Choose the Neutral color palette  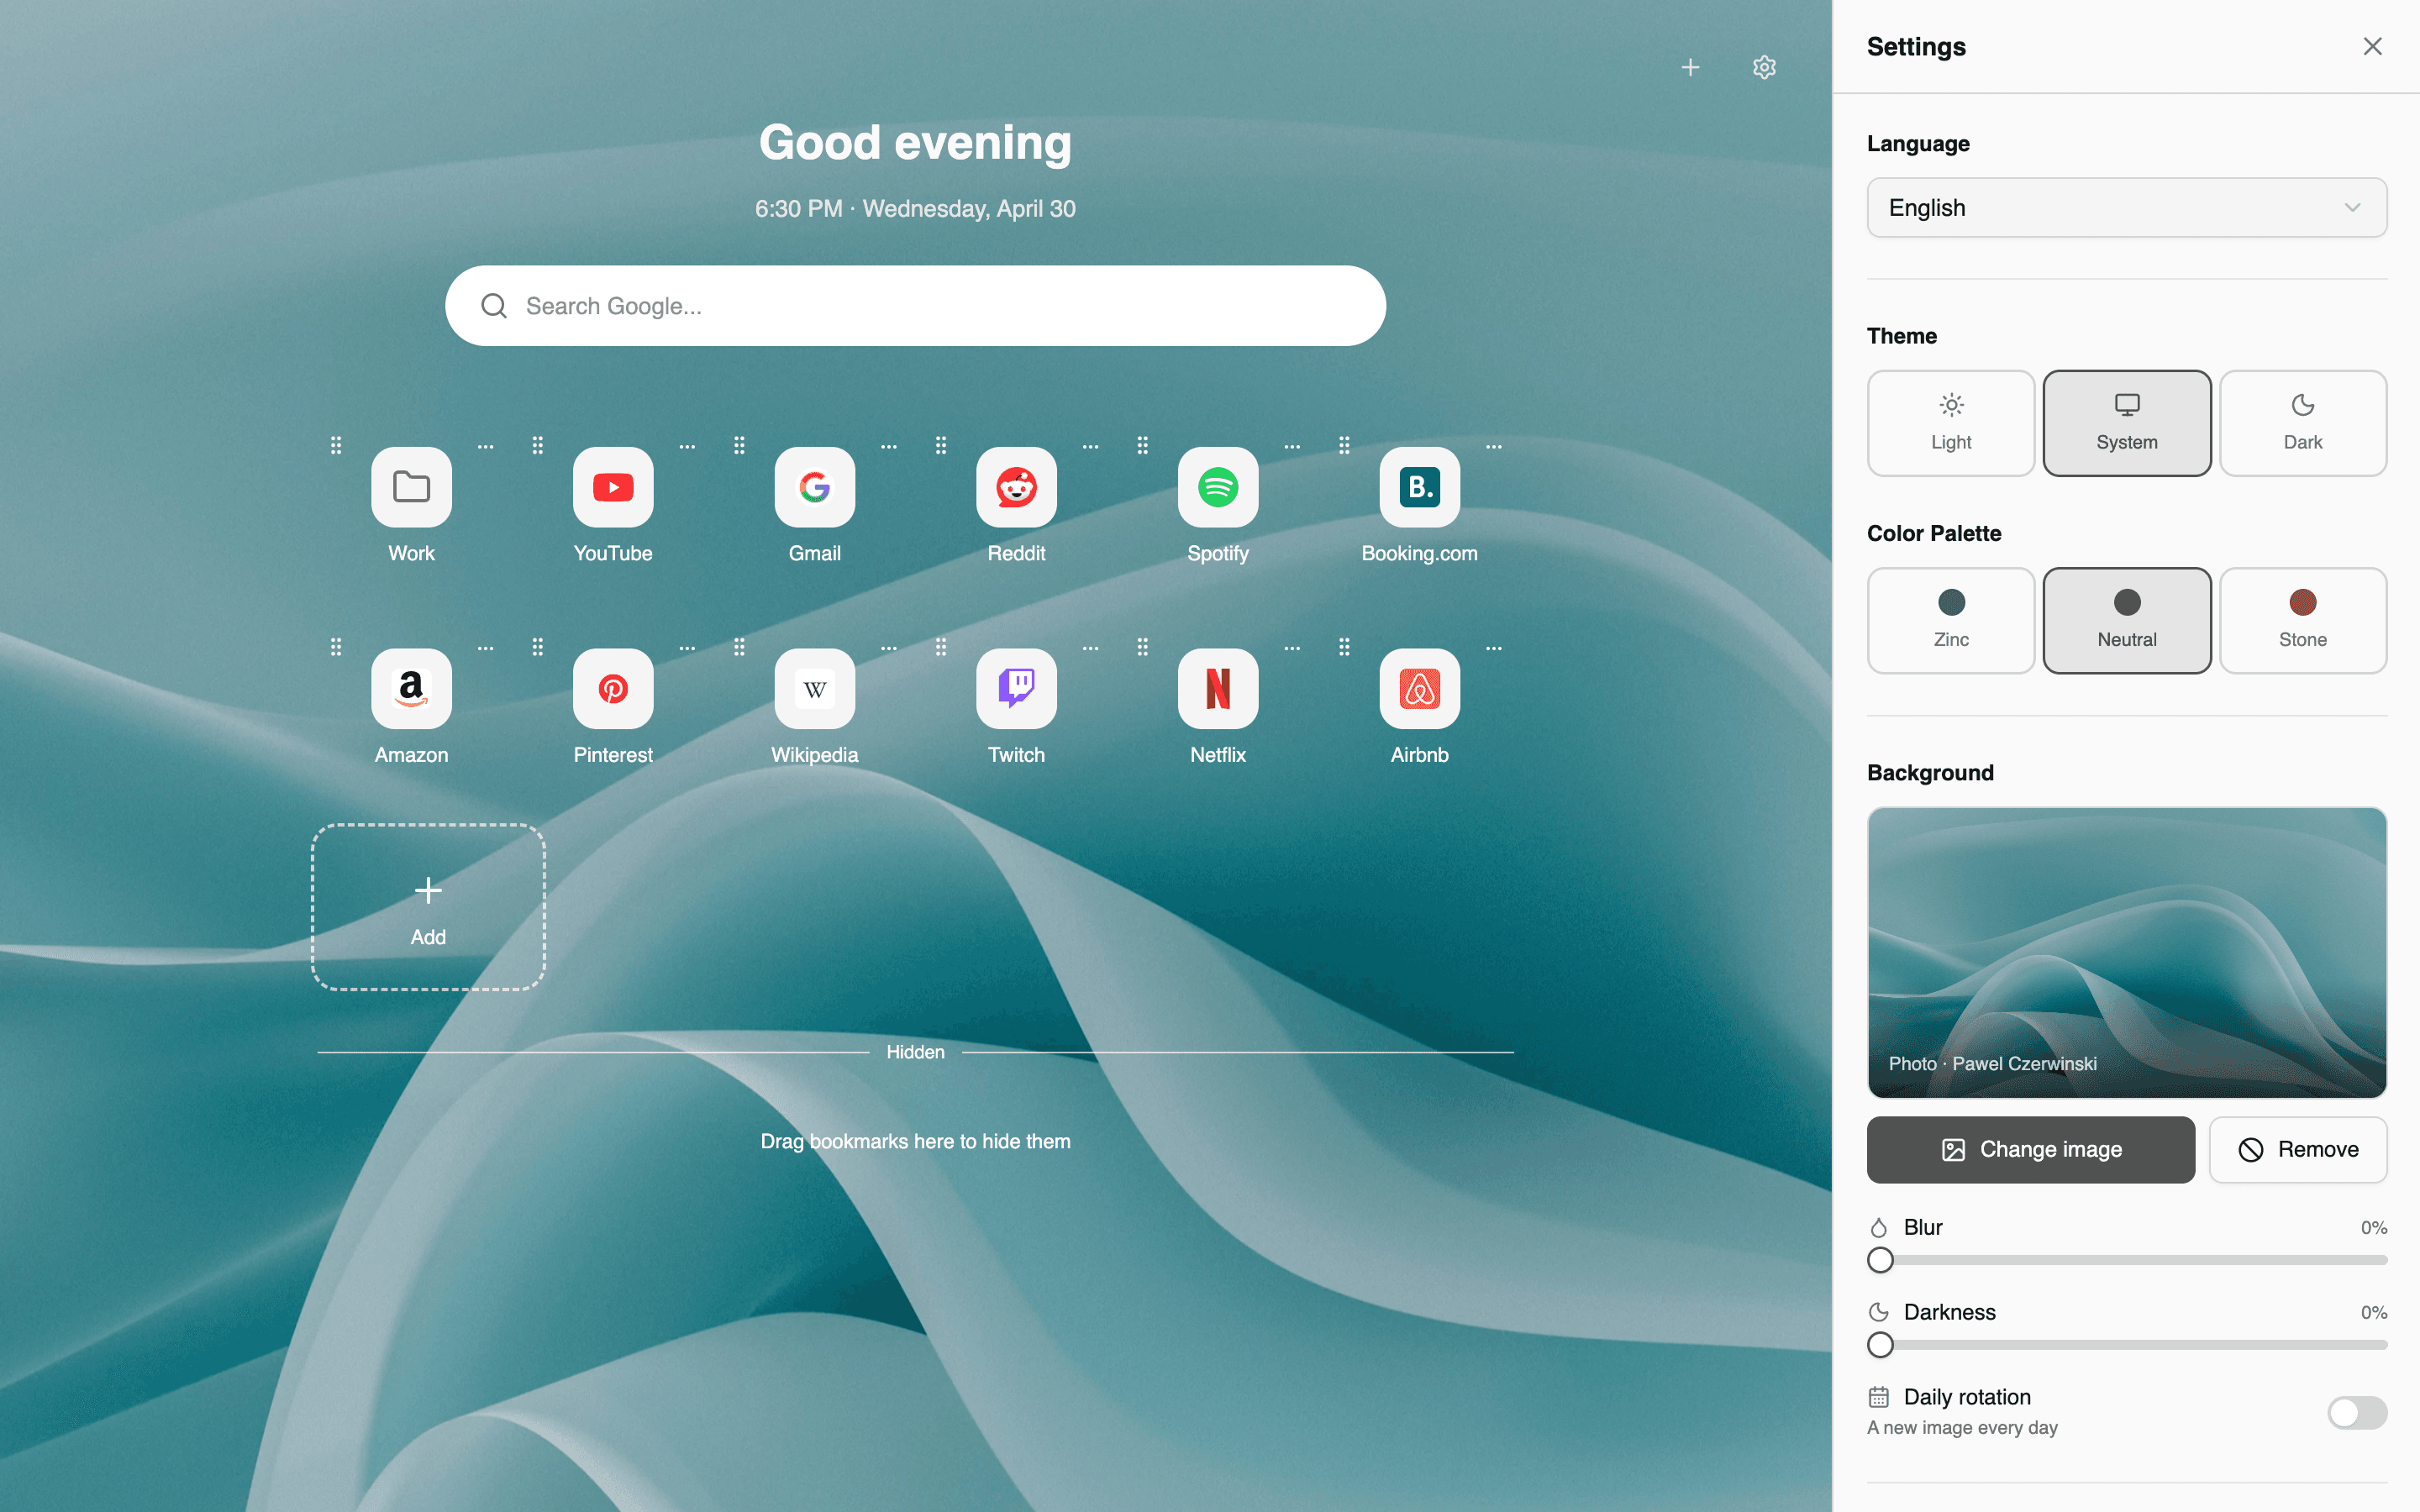2127,620
